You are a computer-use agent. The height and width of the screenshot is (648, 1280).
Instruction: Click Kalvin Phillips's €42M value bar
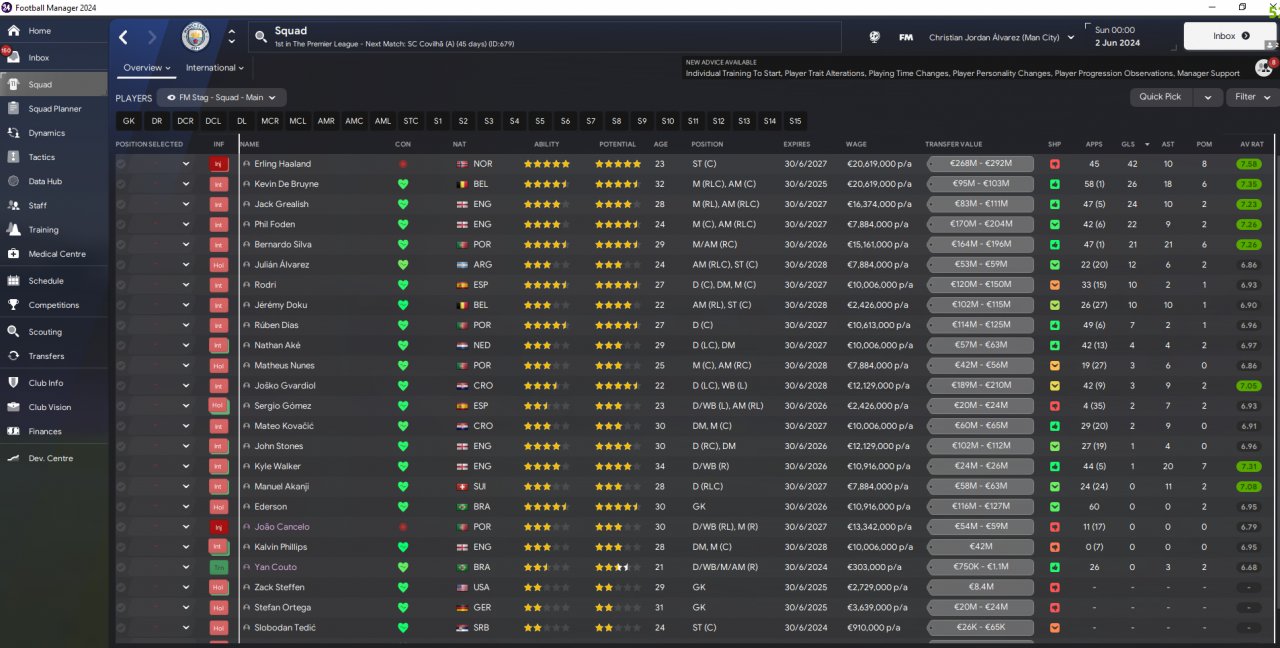point(980,547)
